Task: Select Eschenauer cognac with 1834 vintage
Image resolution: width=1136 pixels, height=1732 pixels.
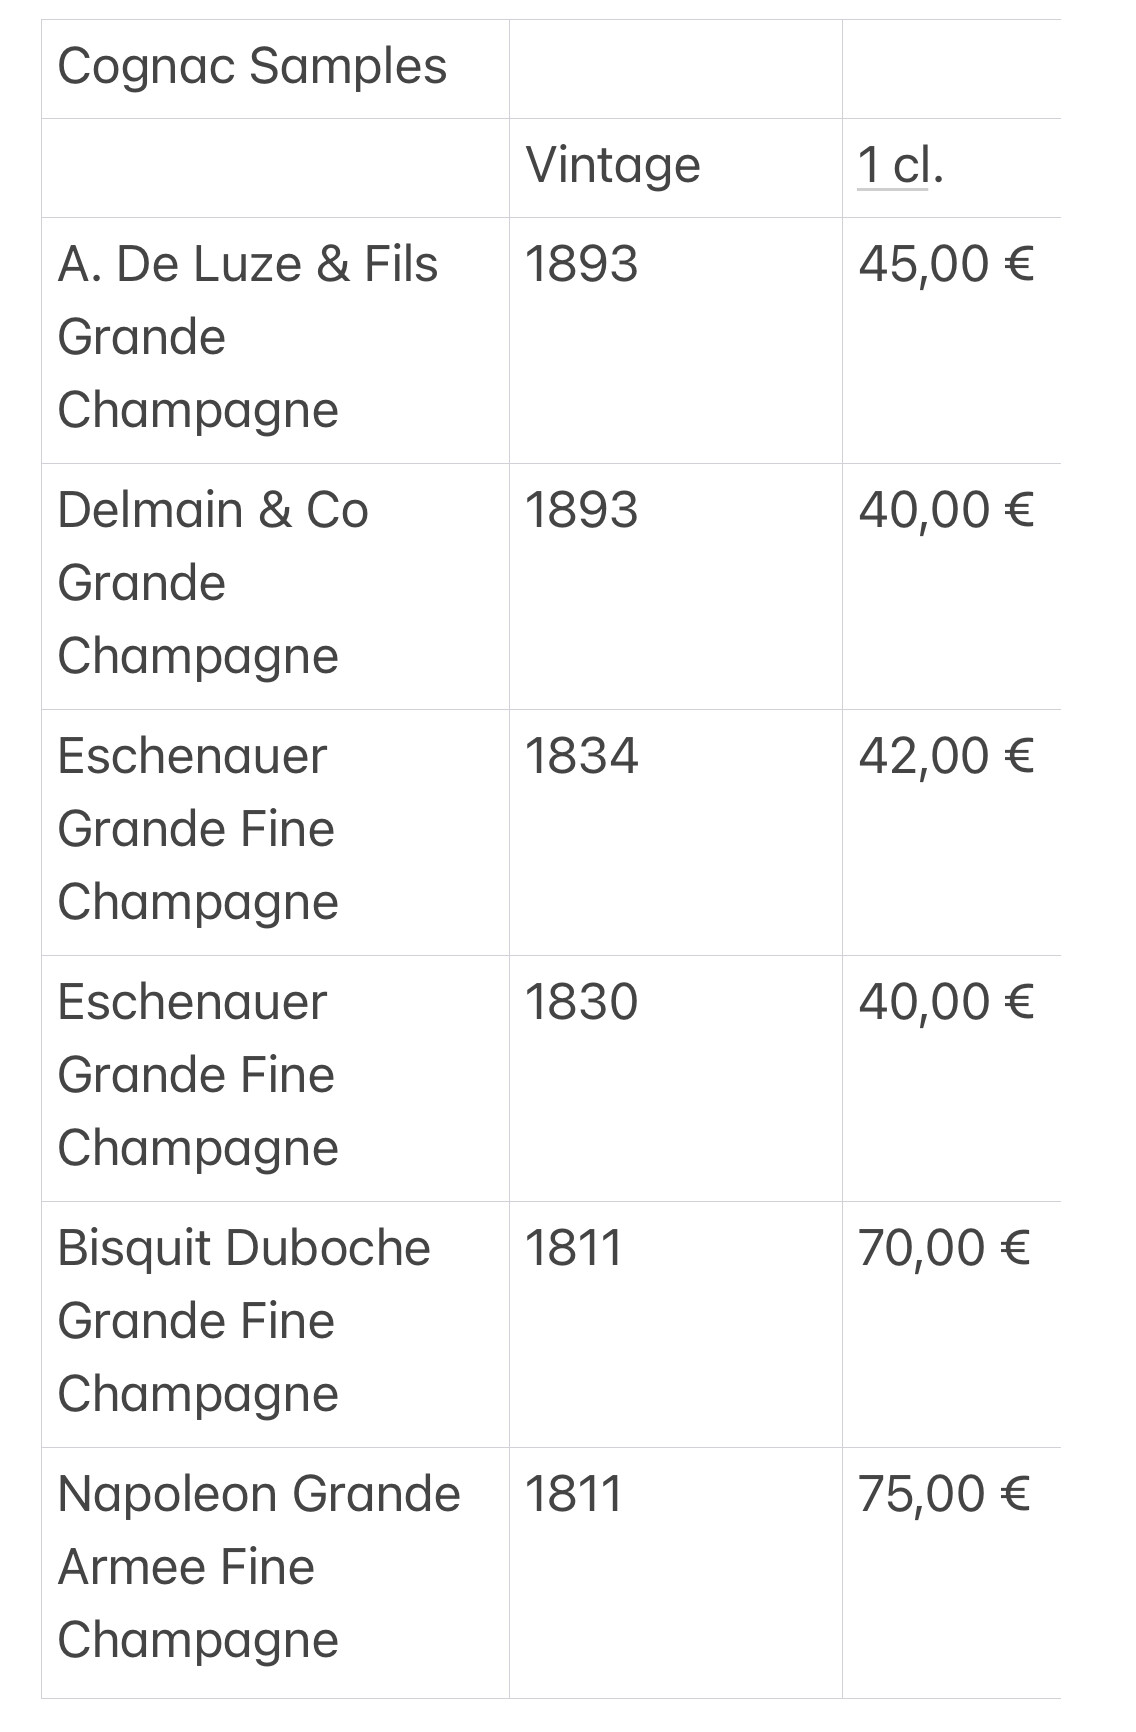Action: pyautogui.click(x=198, y=829)
